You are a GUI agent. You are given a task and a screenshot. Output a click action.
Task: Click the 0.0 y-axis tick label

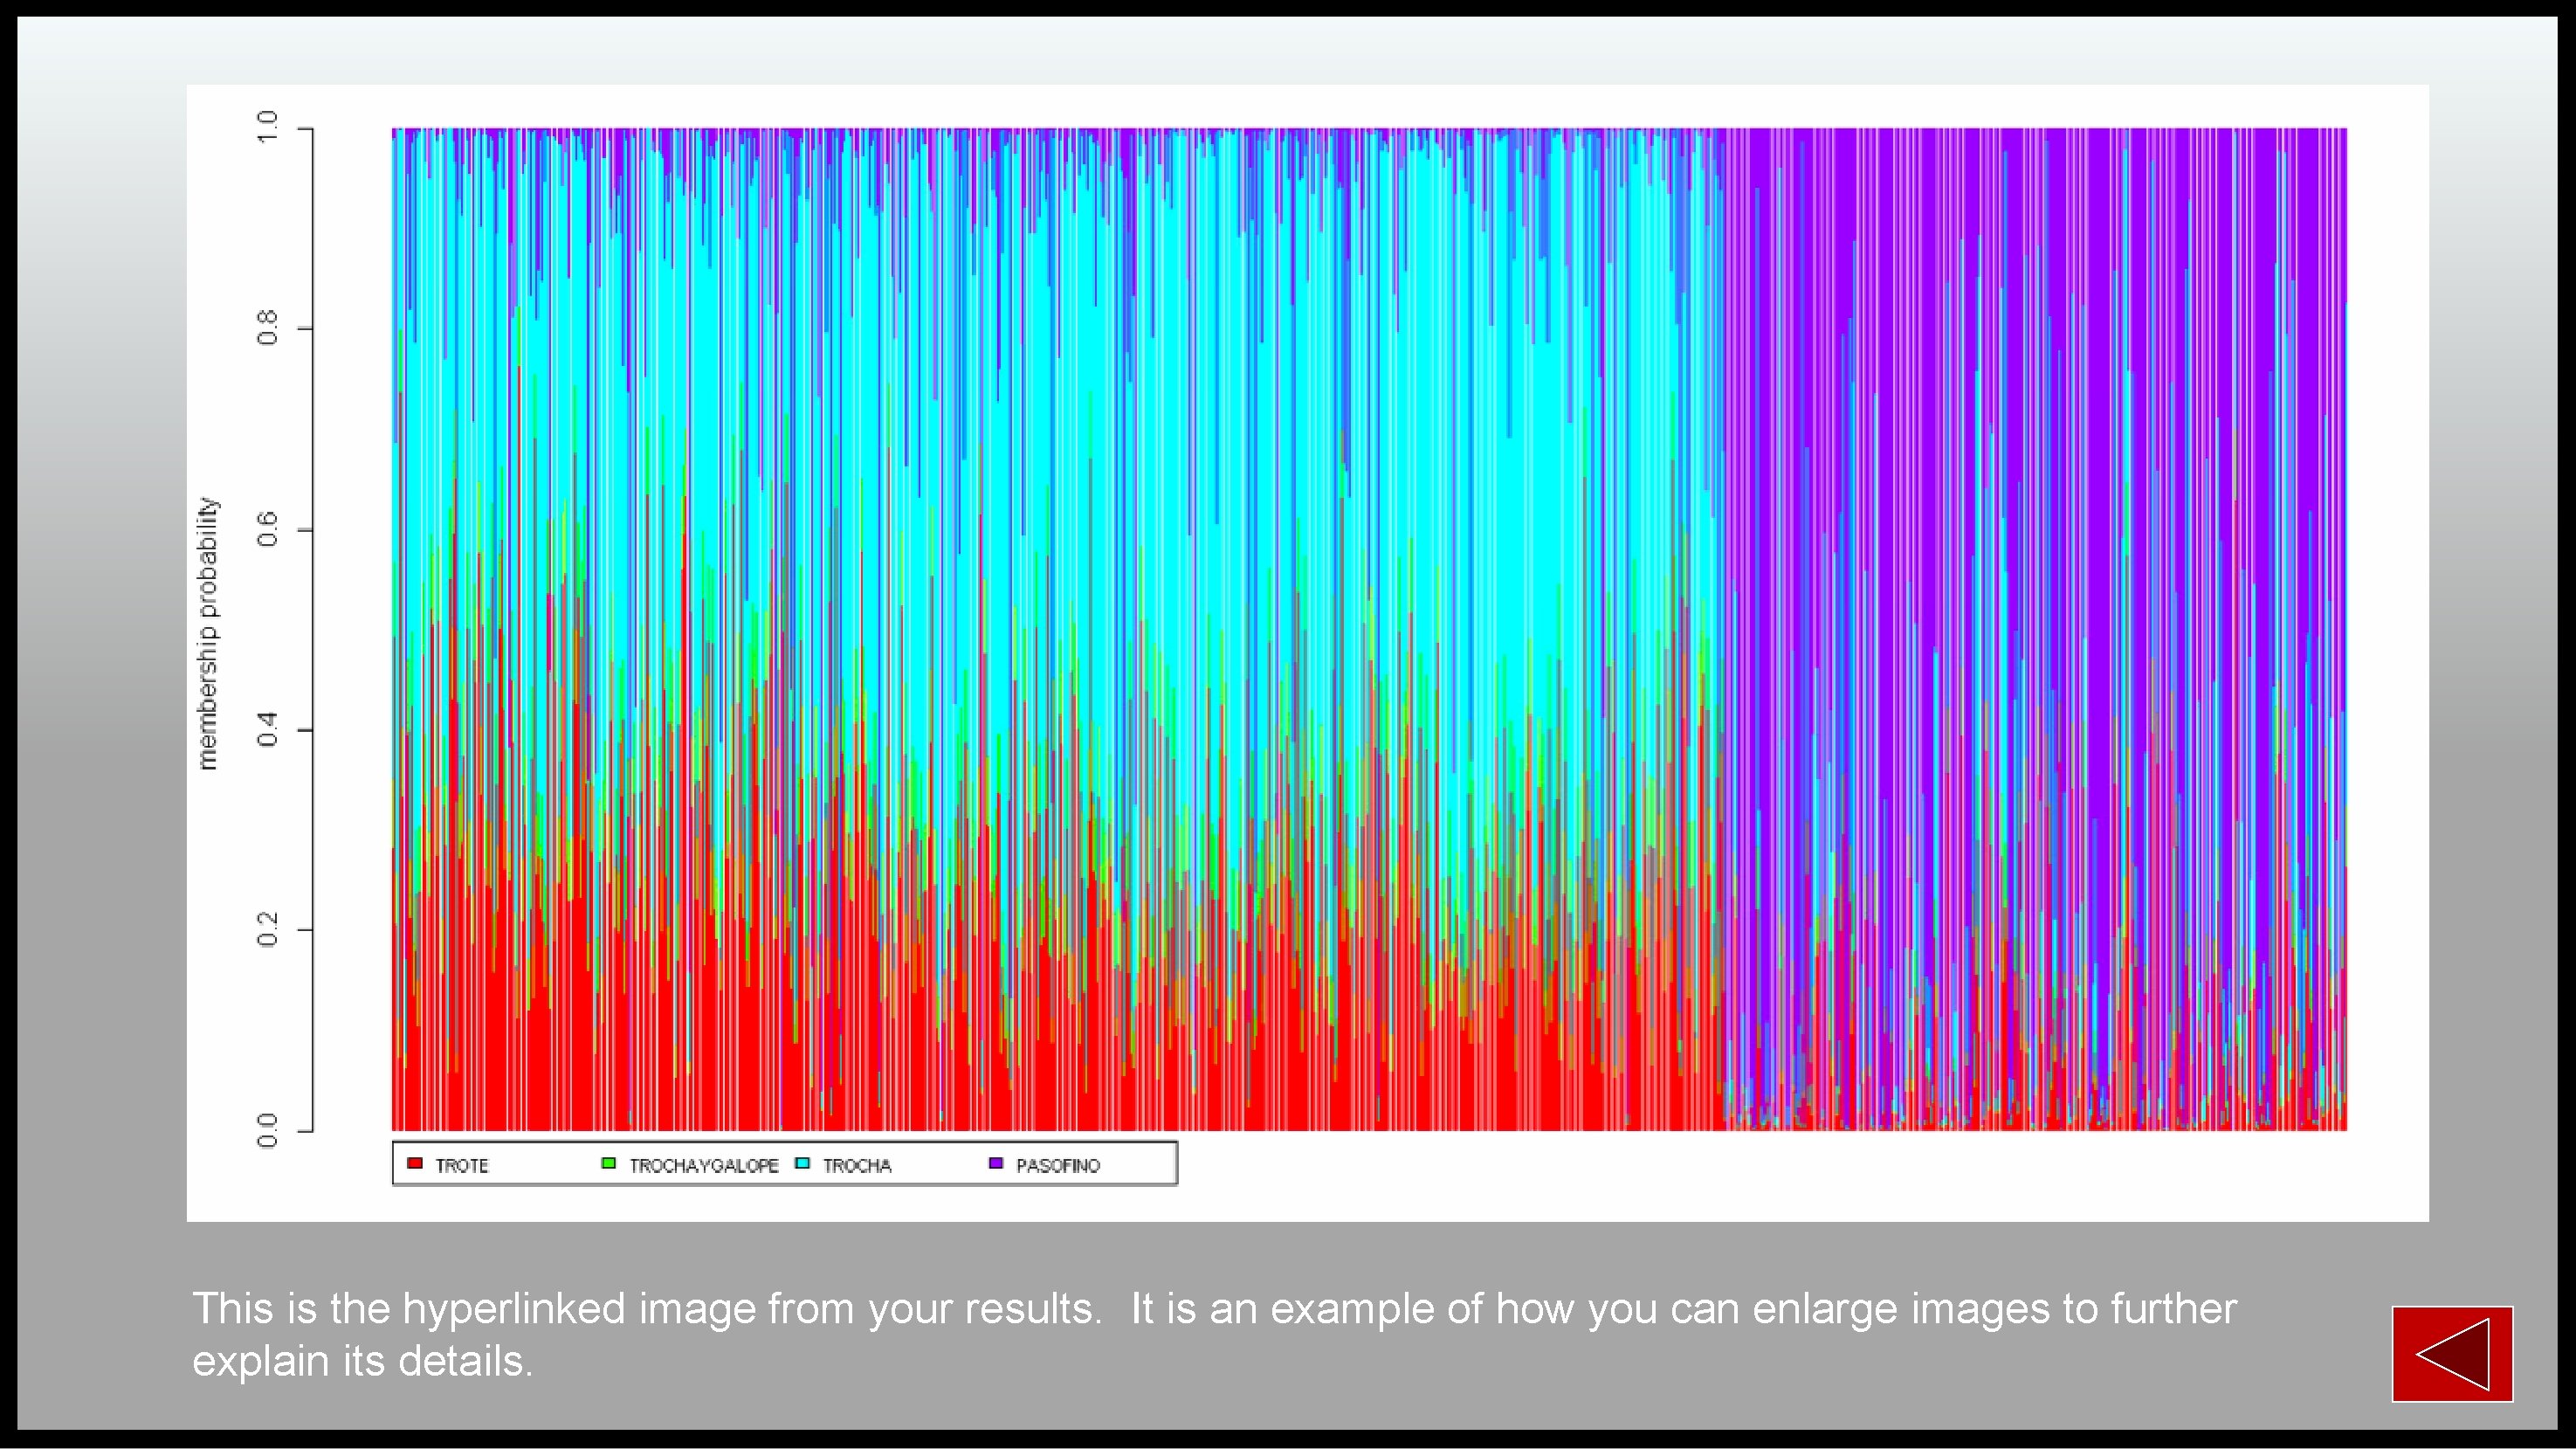(267, 1131)
